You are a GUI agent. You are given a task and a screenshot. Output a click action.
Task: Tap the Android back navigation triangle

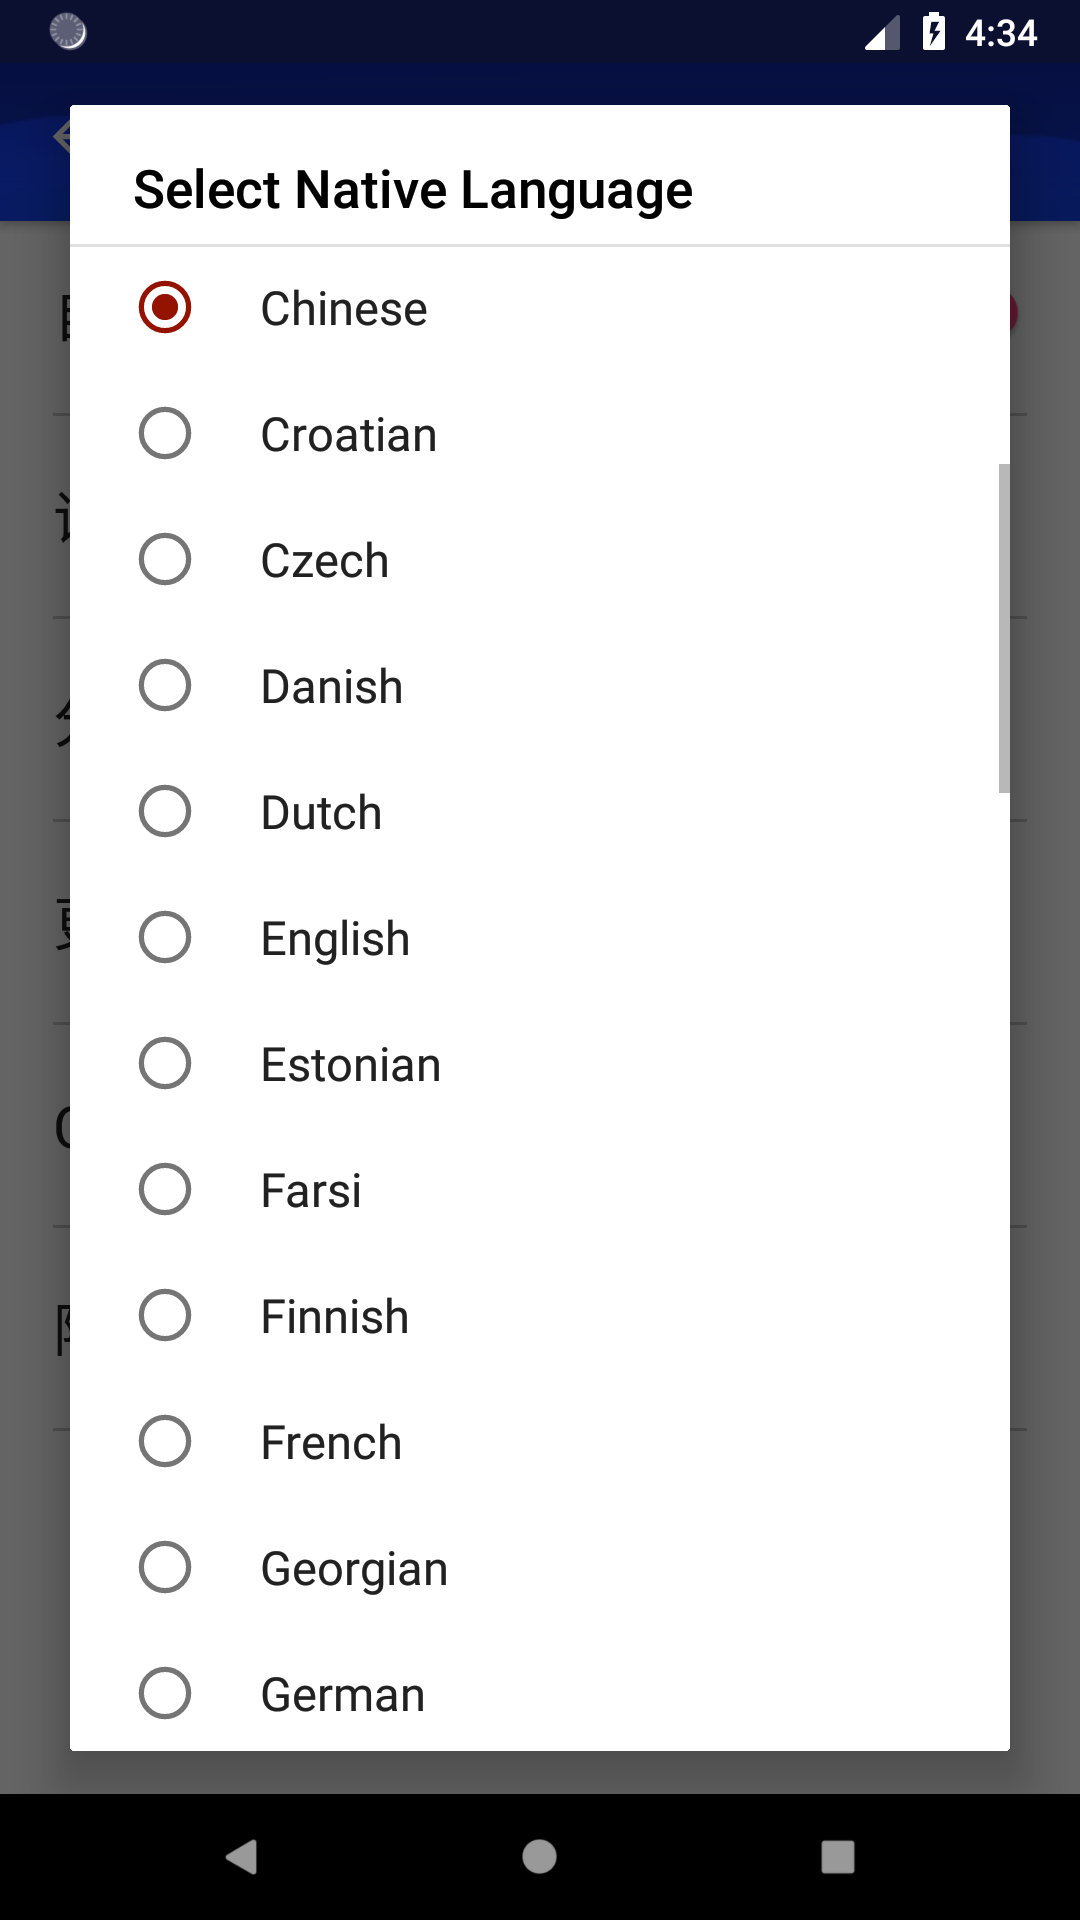242,1857
